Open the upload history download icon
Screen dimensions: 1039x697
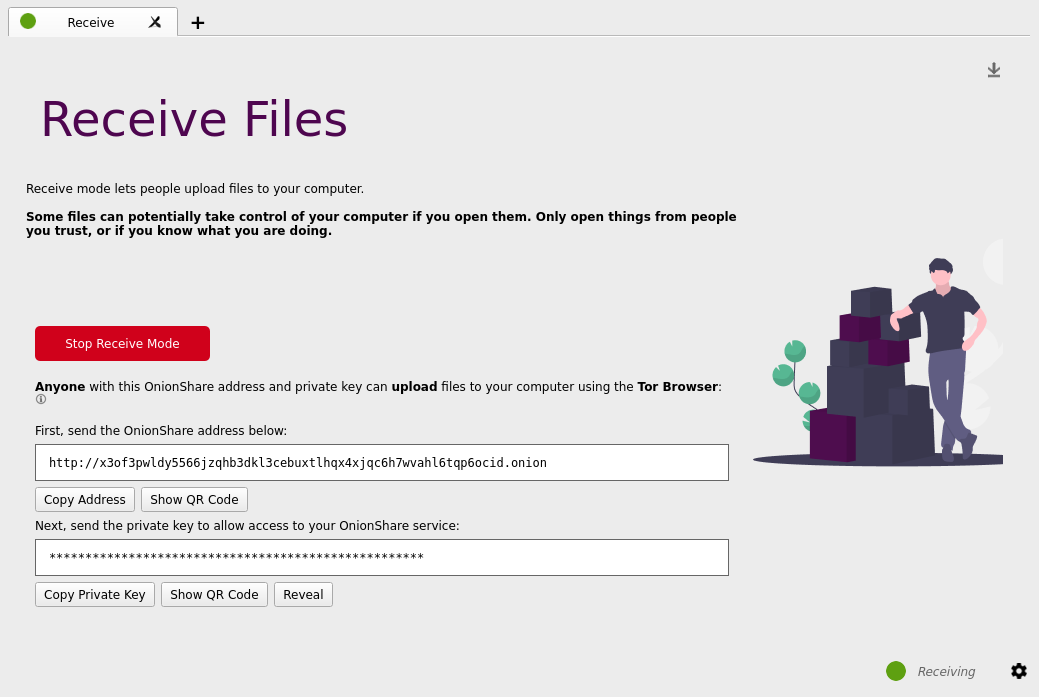coord(993,70)
